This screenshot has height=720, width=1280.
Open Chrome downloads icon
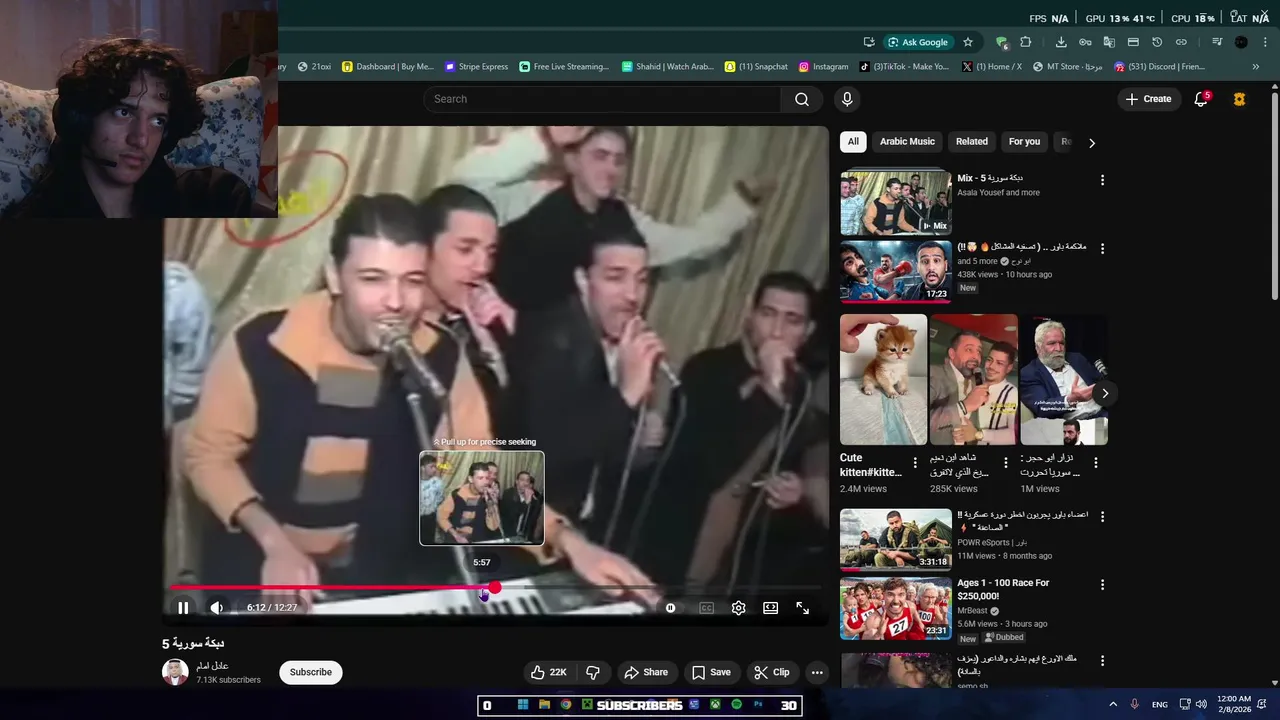(x=1061, y=42)
